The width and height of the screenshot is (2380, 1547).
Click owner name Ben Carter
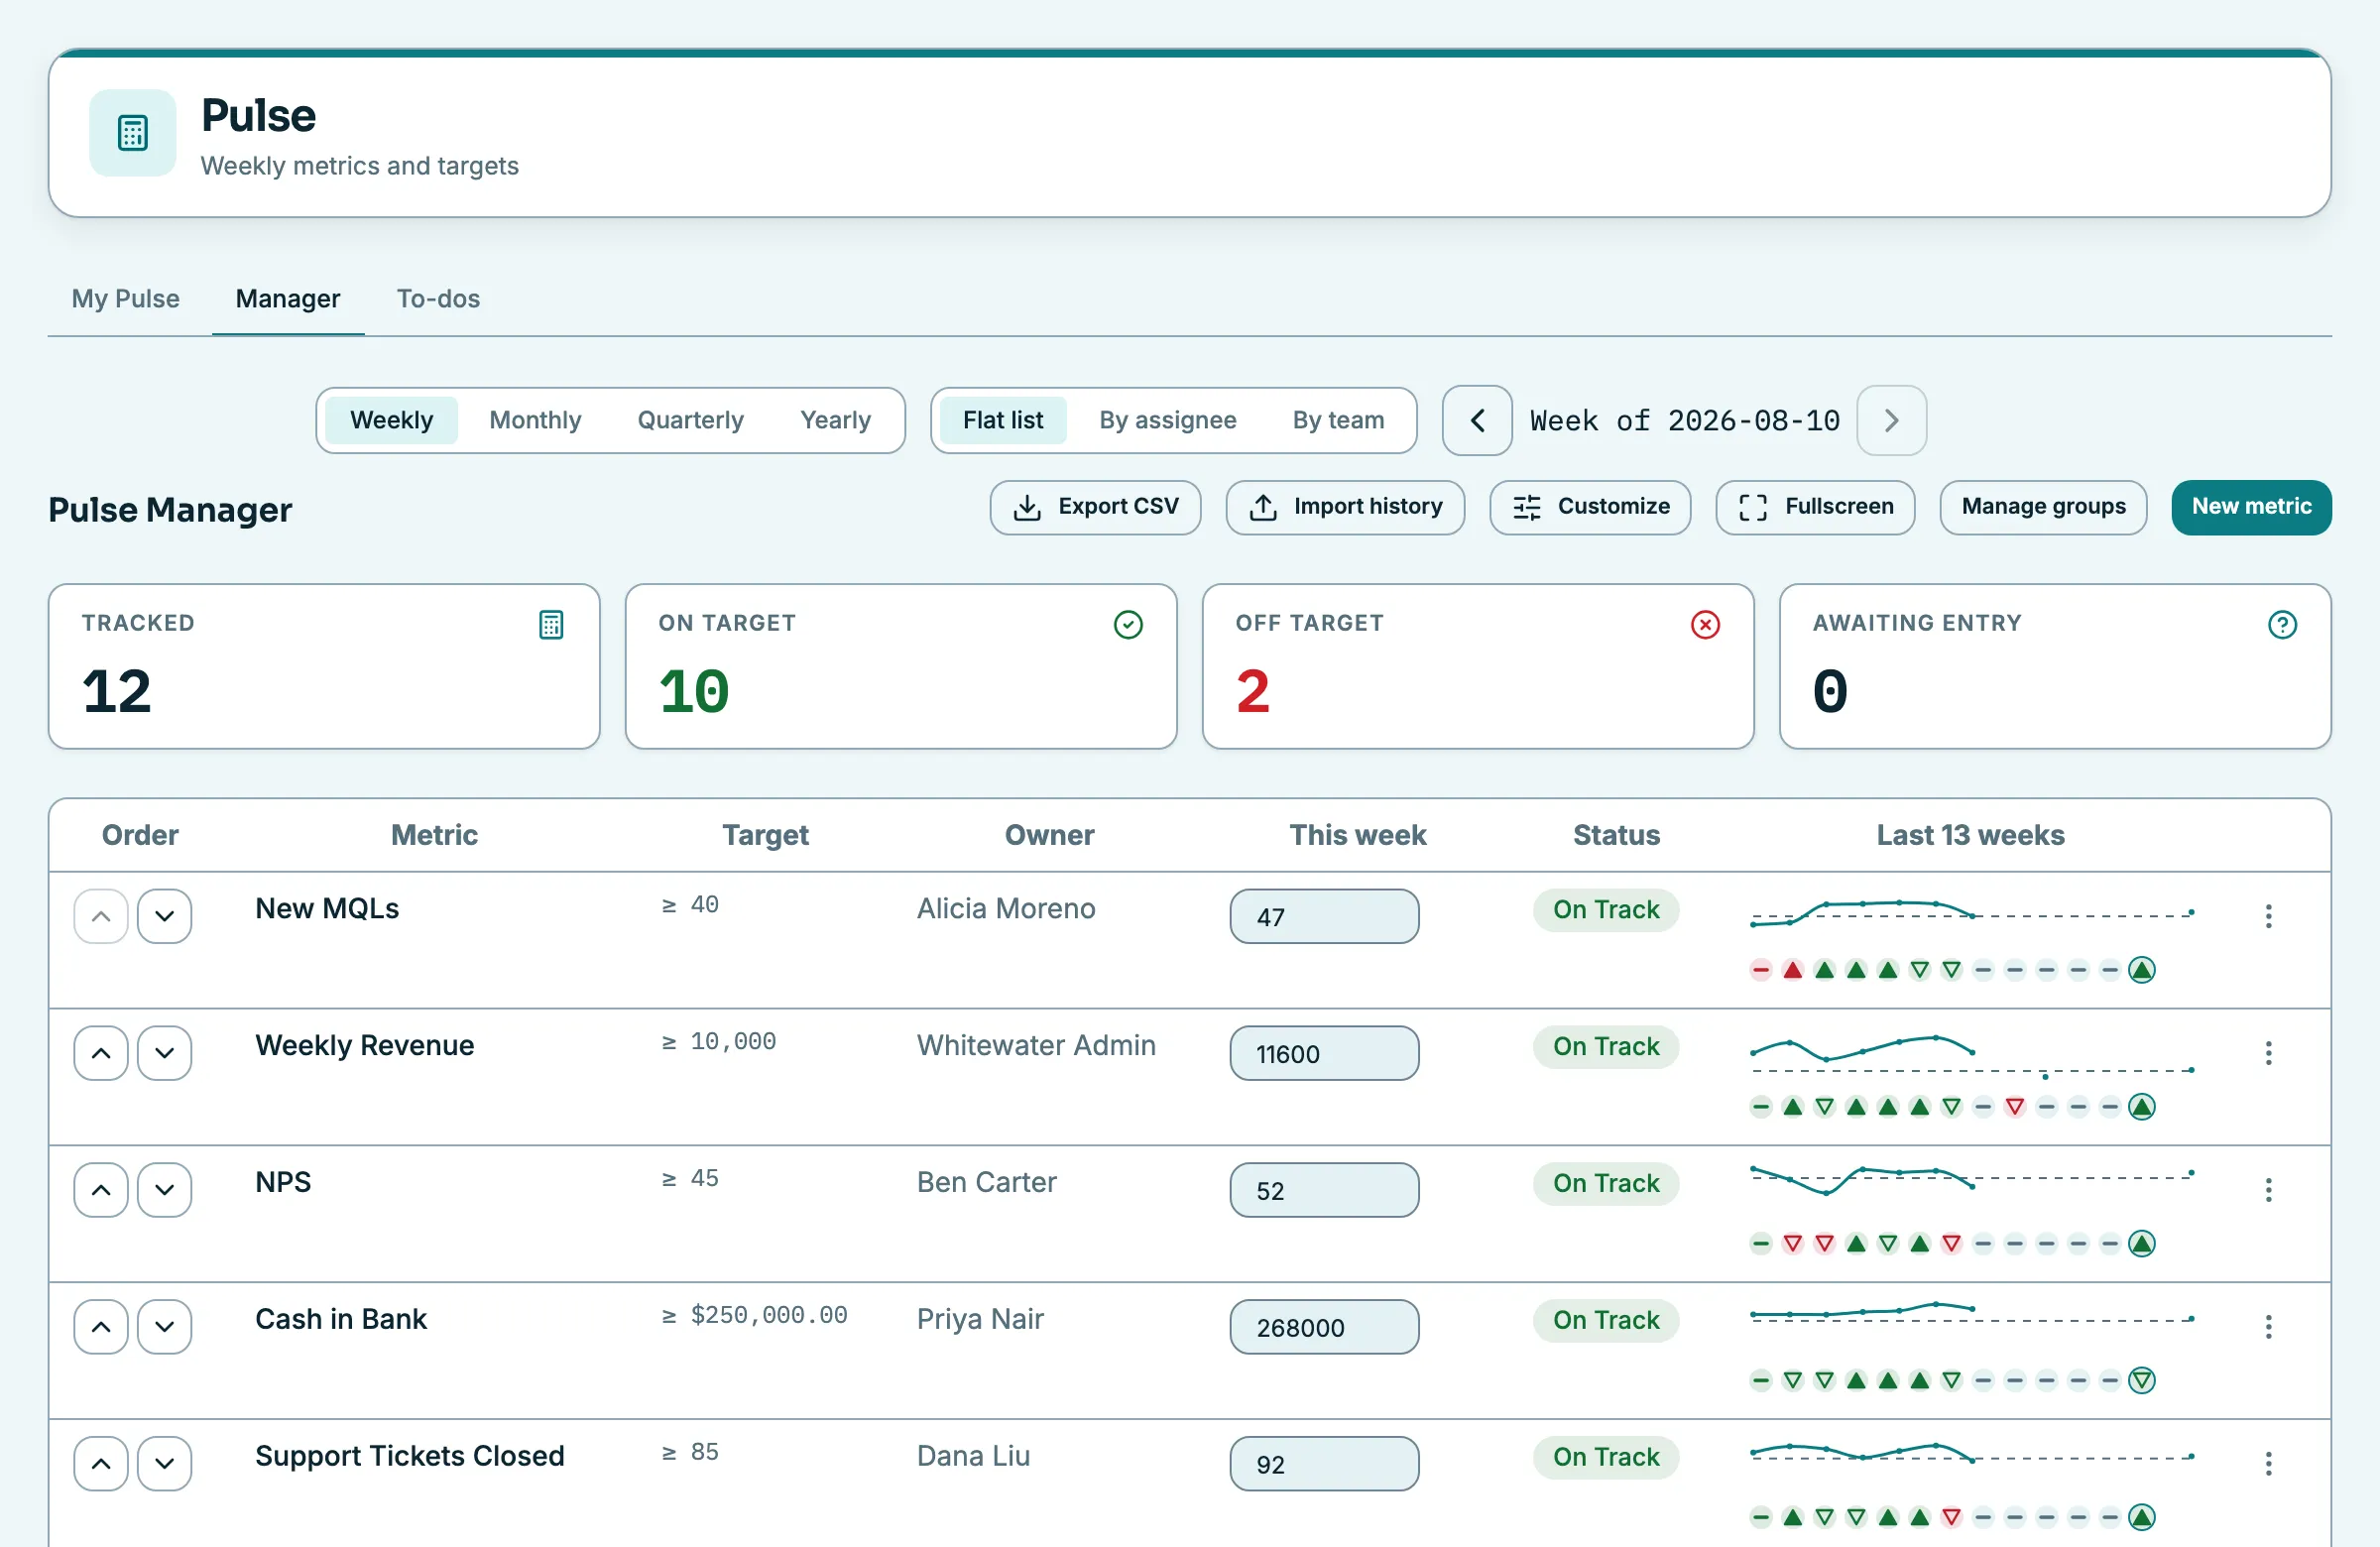[986, 1182]
